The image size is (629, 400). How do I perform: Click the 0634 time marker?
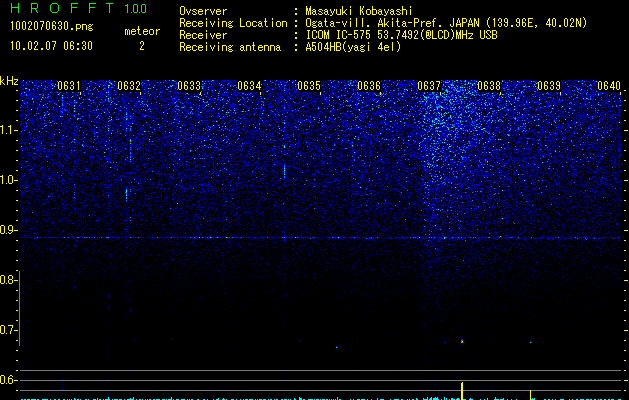click(249, 86)
